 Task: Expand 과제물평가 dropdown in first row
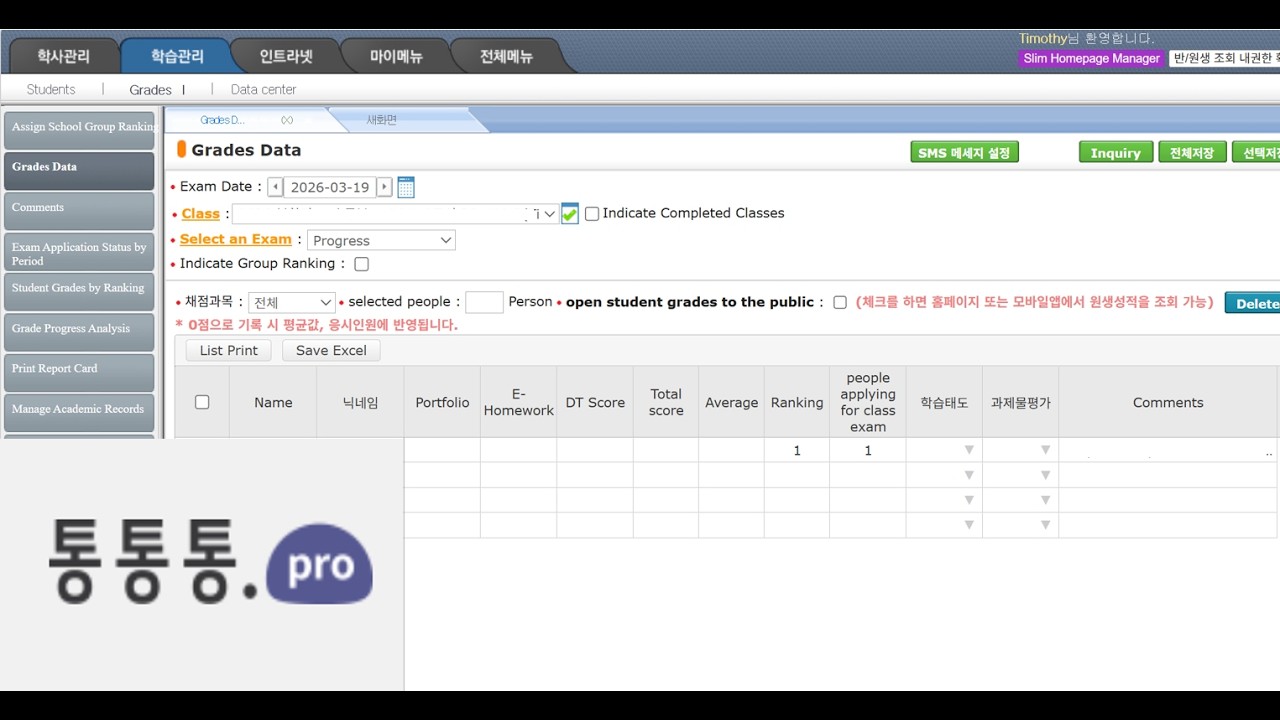point(1045,450)
